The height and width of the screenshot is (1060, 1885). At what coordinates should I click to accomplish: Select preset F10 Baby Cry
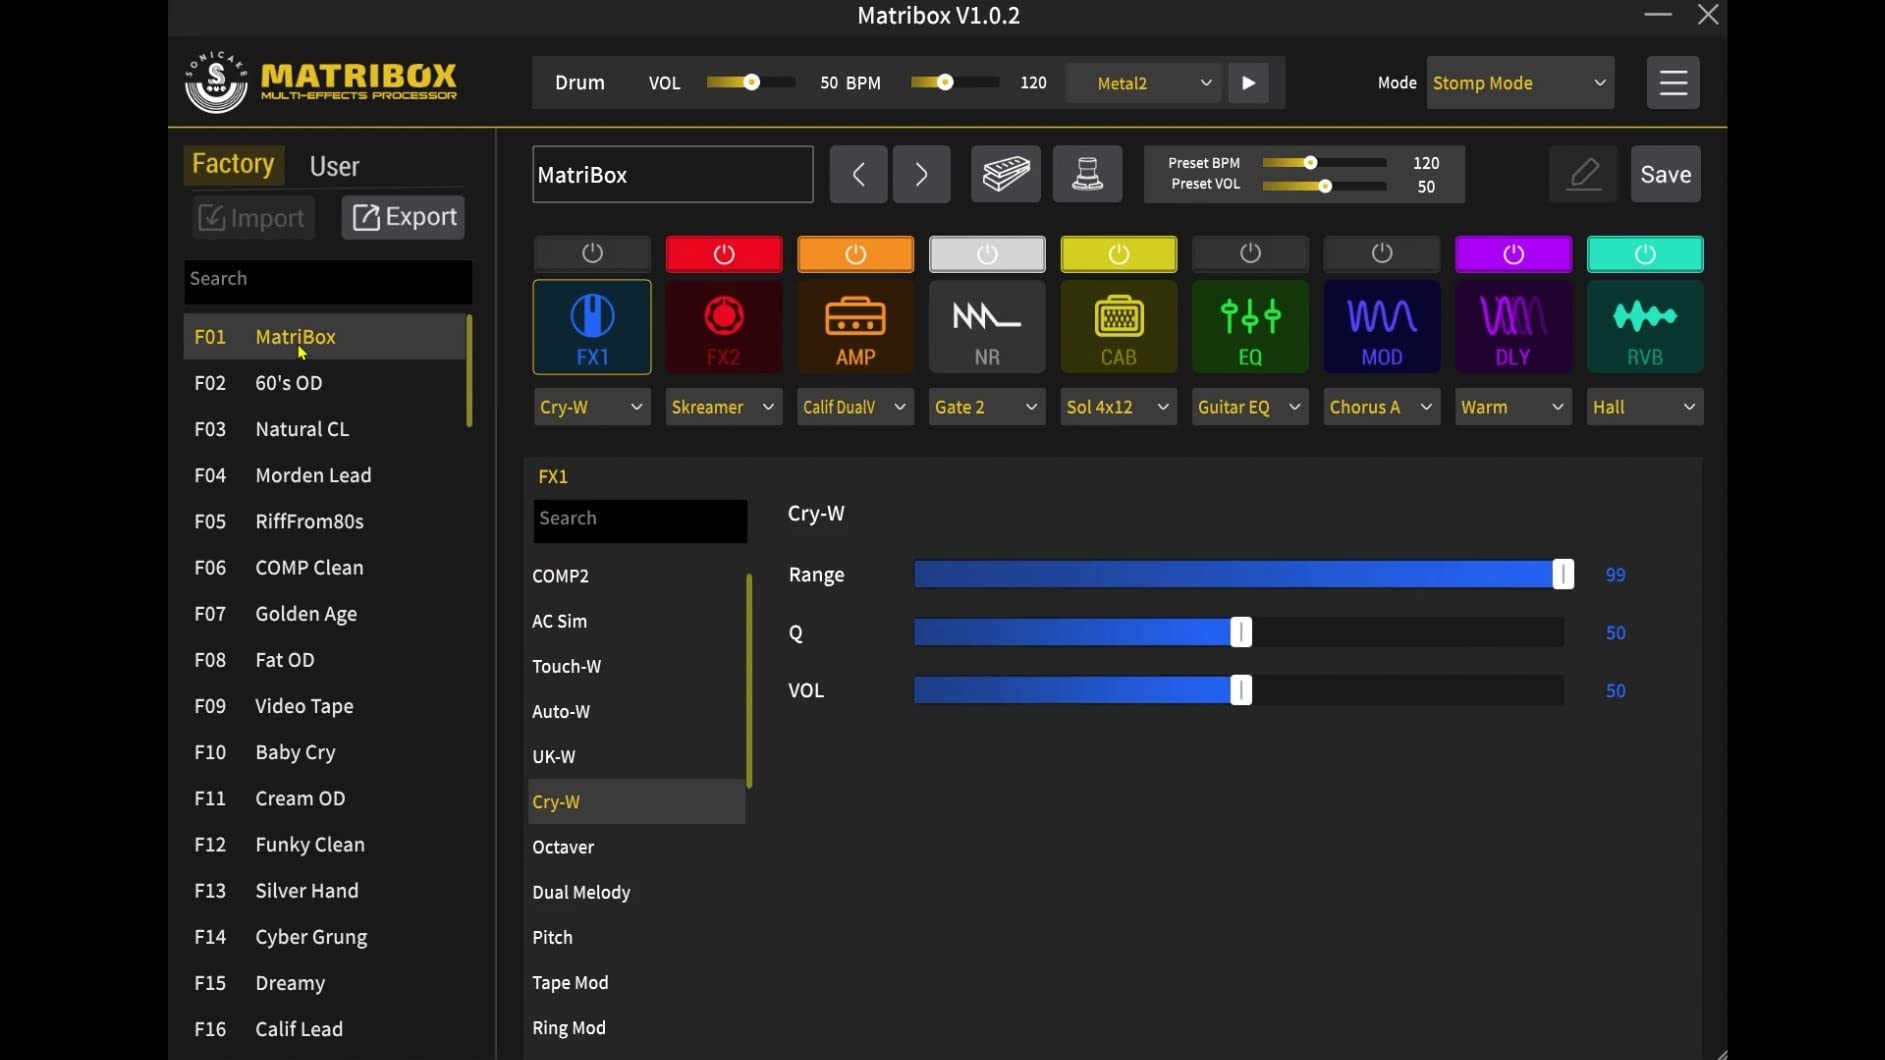pyautogui.click(x=325, y=752)
